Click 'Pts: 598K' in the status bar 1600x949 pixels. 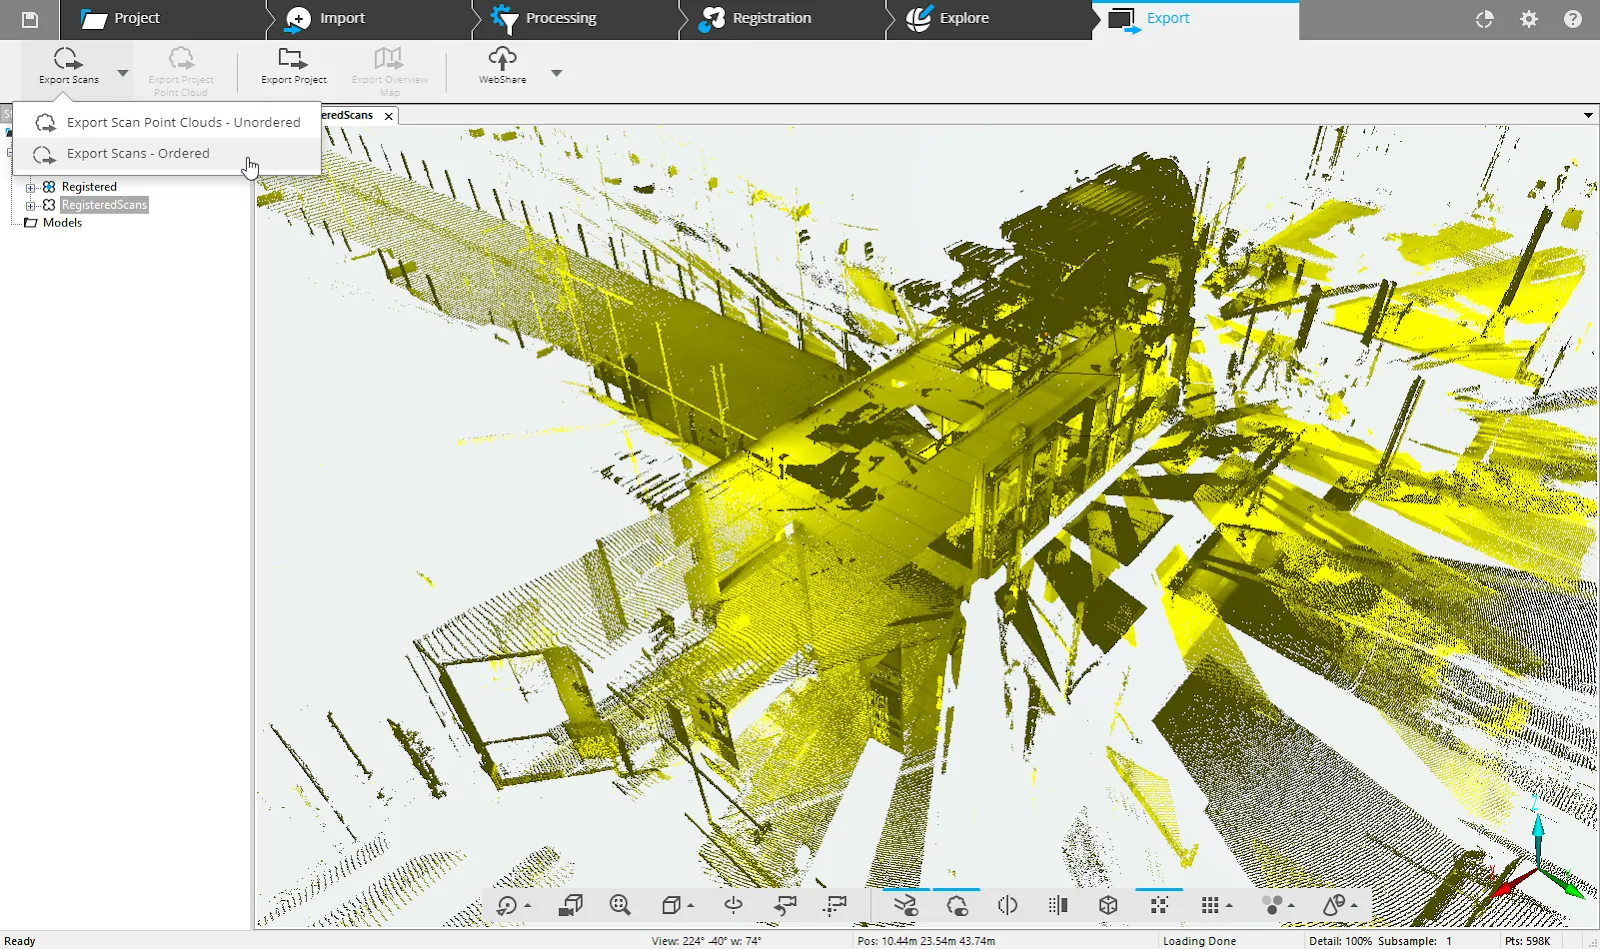coord(1527,941)
